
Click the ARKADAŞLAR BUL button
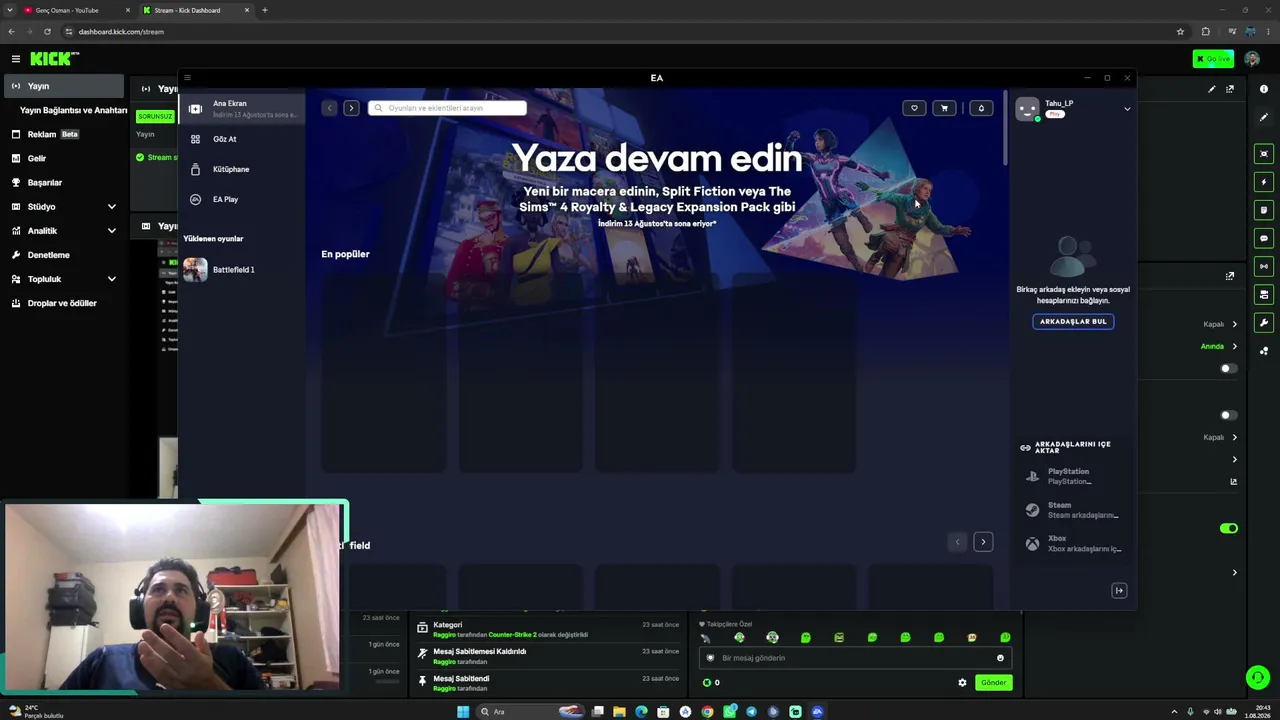point(1073,322)
